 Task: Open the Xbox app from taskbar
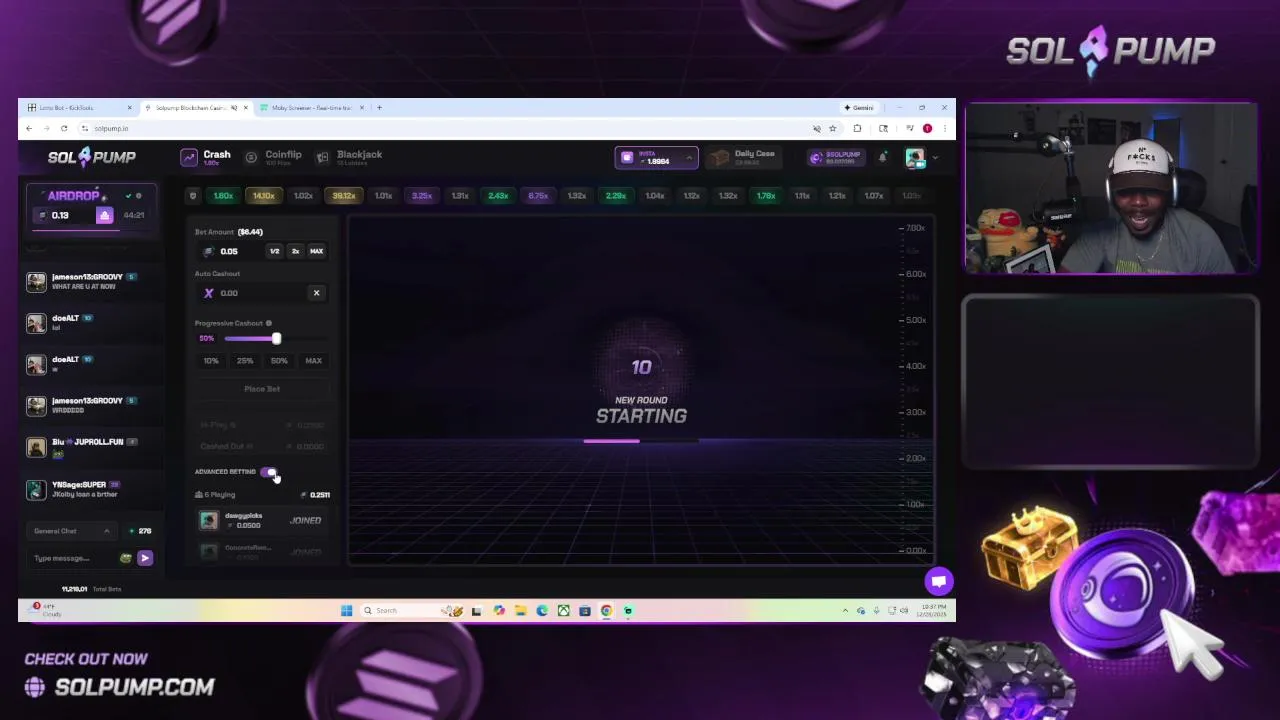coord(563,611)
